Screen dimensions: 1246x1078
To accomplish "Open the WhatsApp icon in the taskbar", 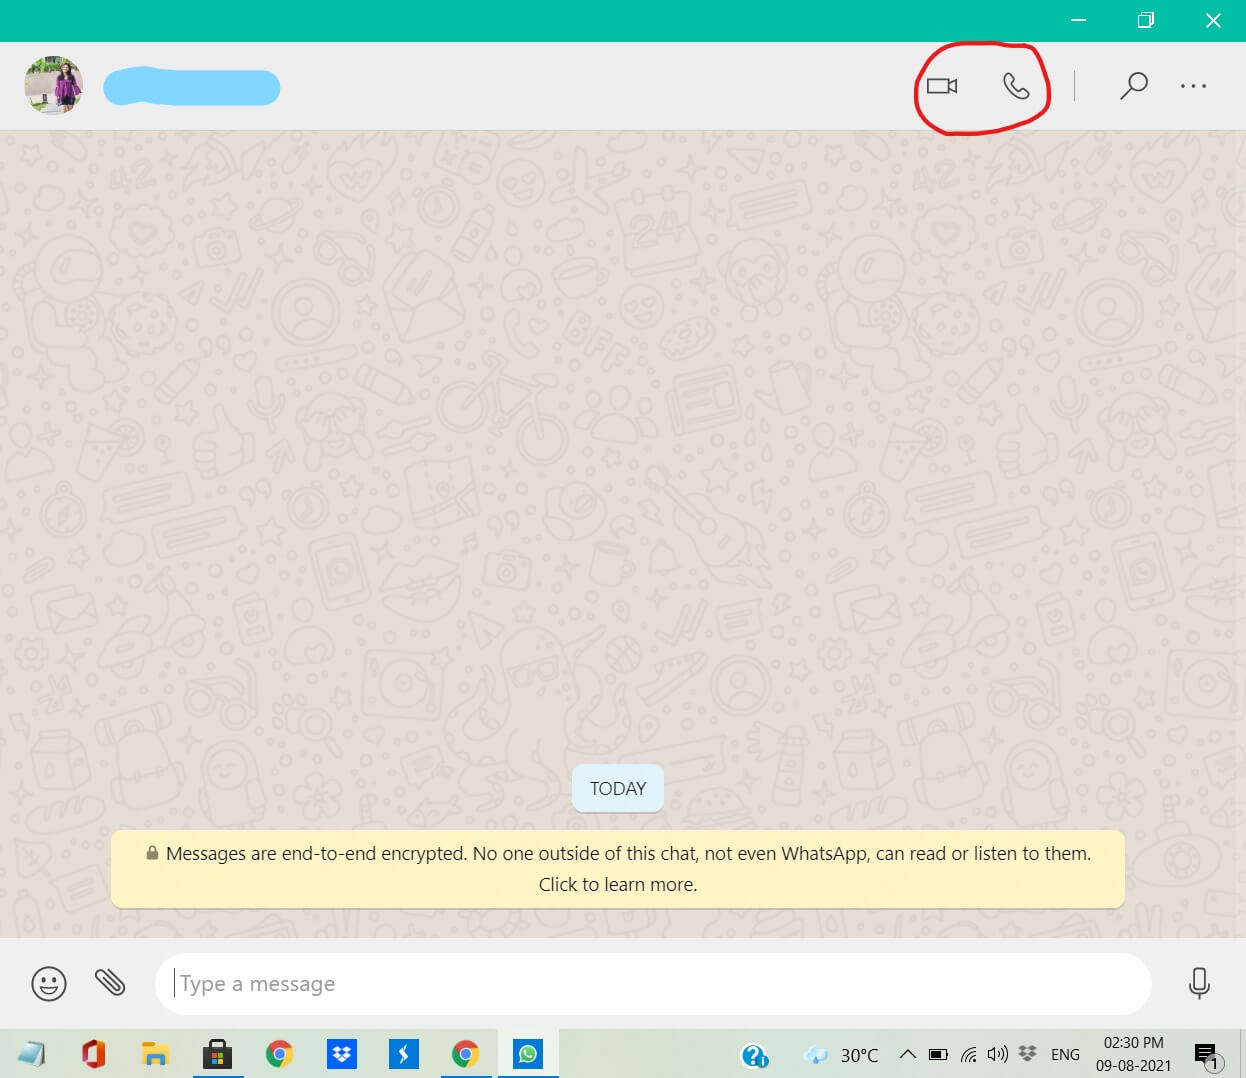I will tap(527, 1054).
